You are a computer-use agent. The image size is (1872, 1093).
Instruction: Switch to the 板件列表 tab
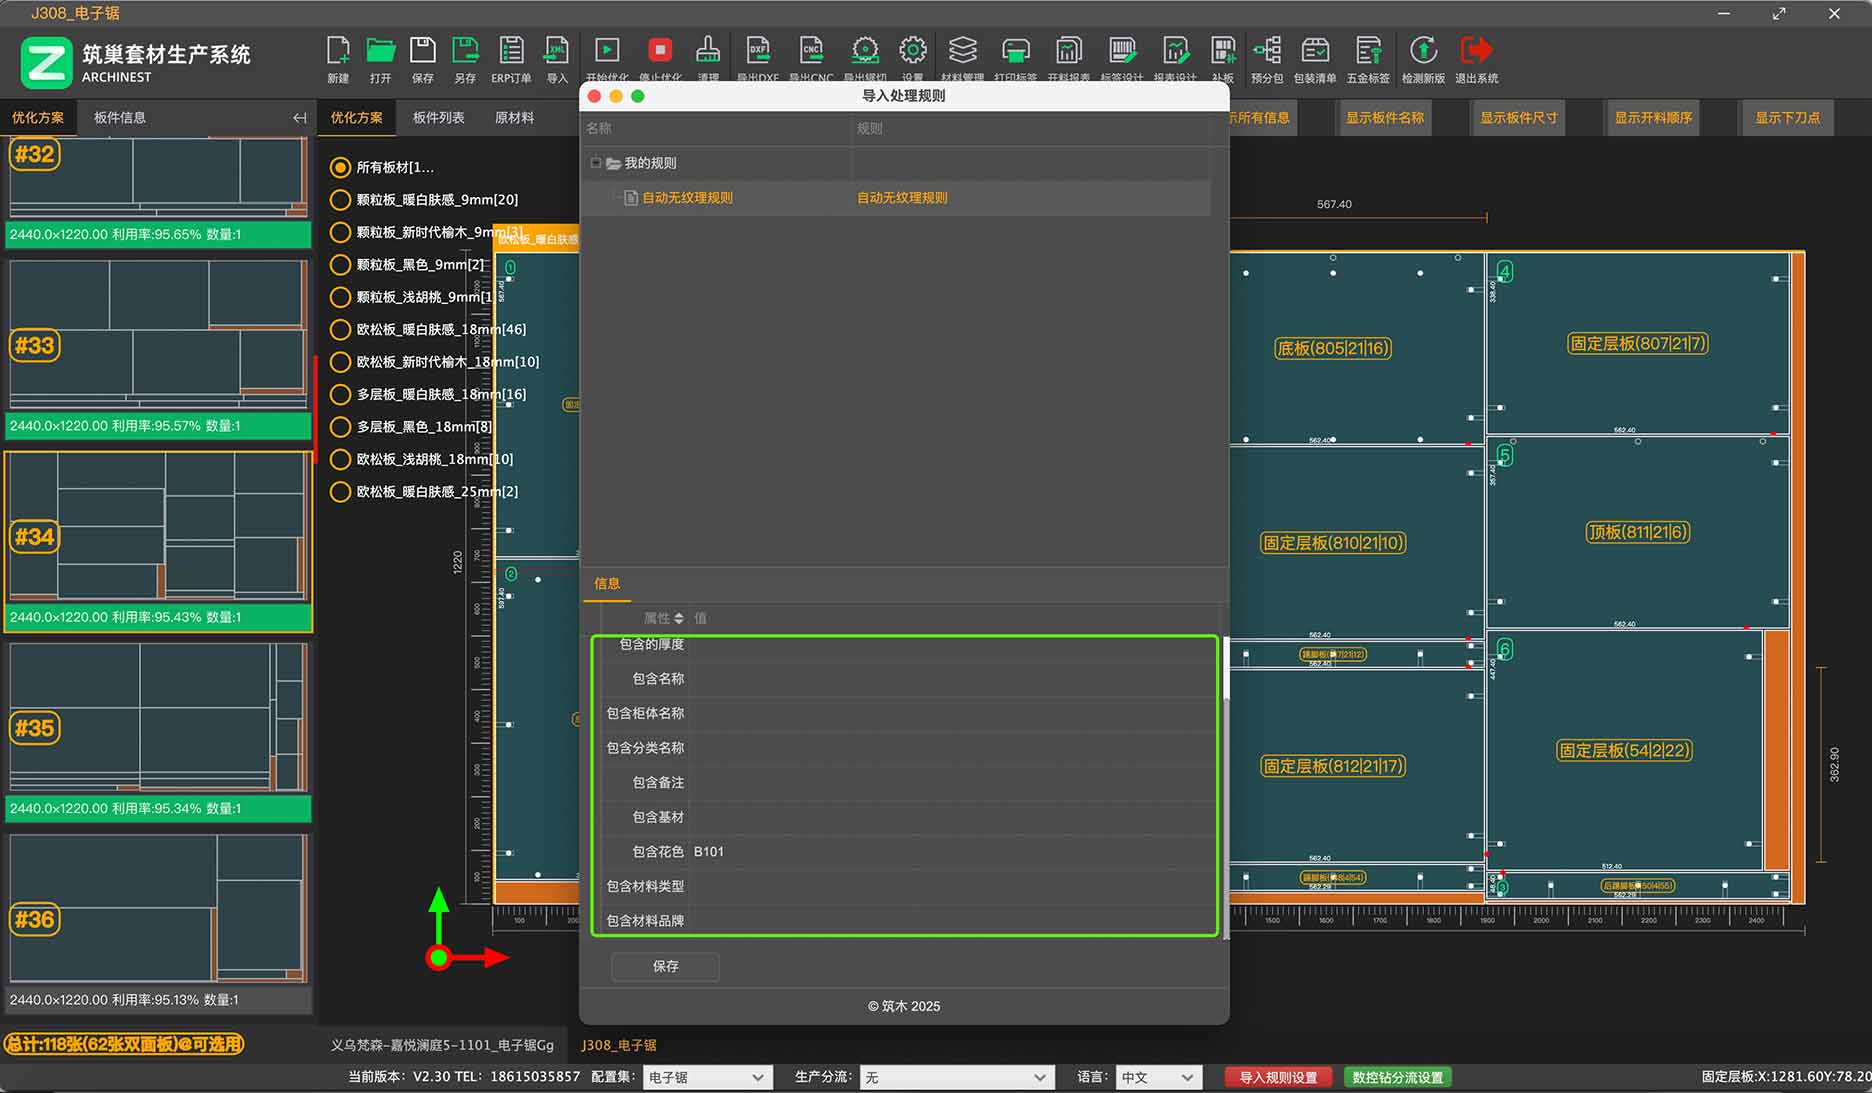click(x=438, y=118)
